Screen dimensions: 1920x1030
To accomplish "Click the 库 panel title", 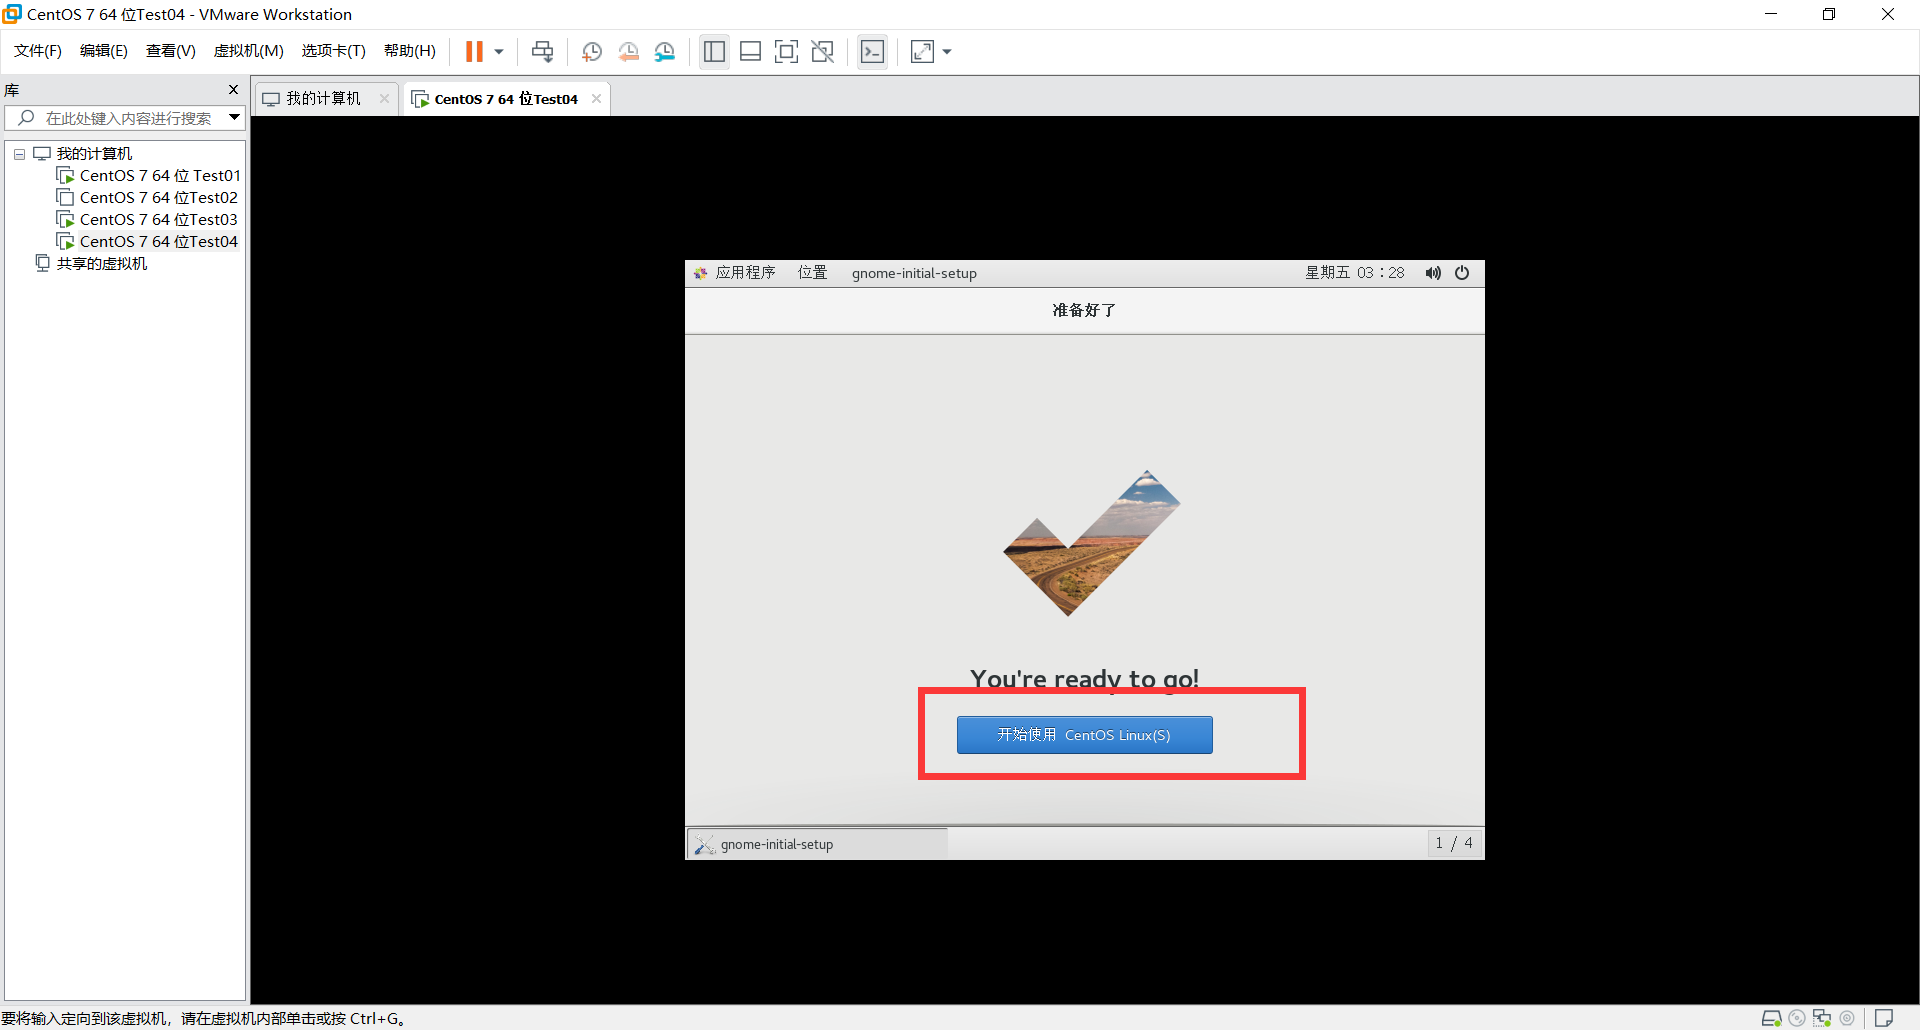I will [12, 90].
